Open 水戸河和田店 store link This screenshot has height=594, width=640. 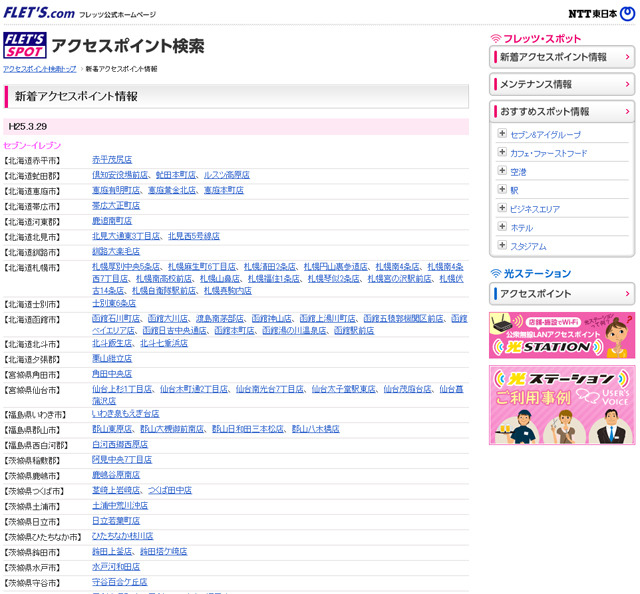pos(116,567)
